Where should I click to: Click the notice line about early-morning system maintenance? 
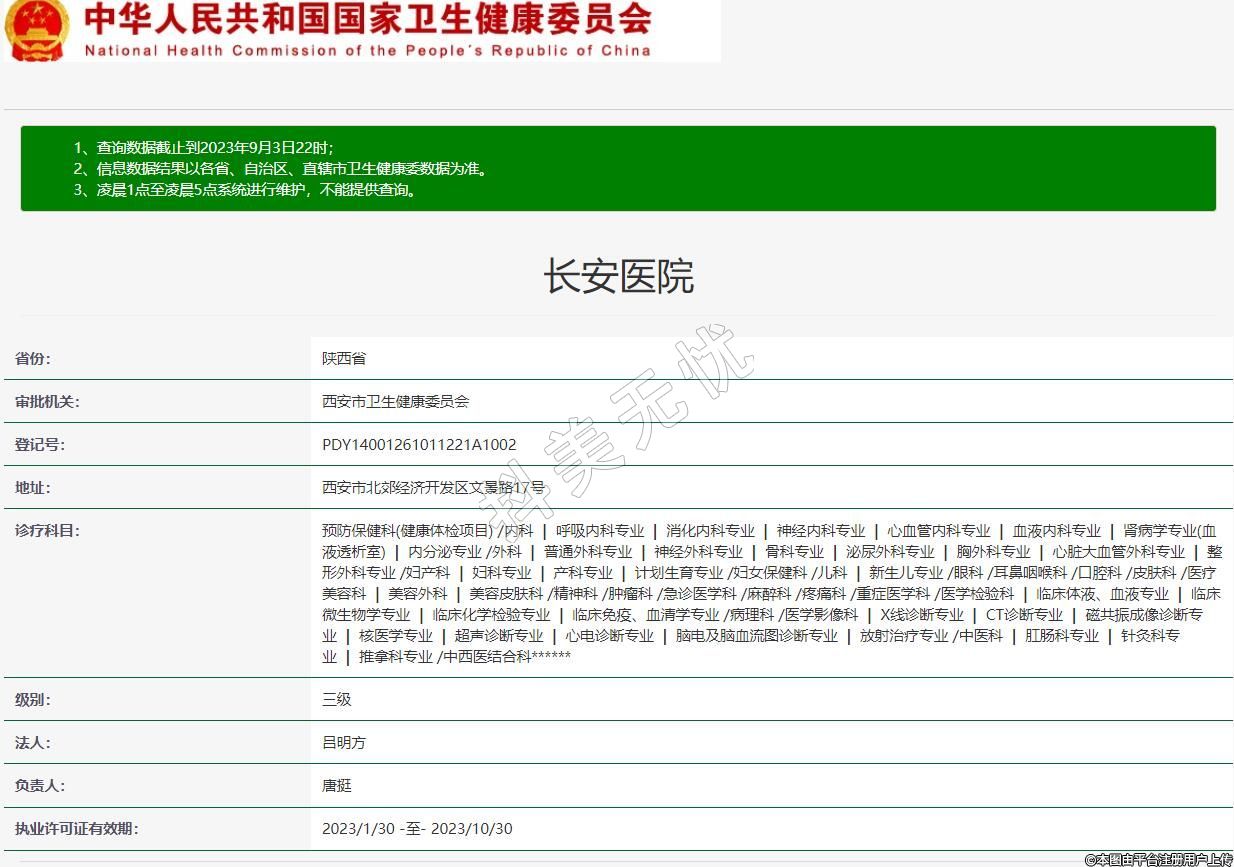pyautogui.click(x=245, y=189)
